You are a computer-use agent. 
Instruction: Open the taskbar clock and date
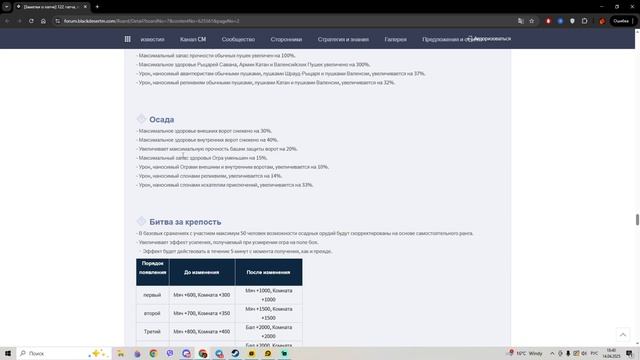coord(611,353)
